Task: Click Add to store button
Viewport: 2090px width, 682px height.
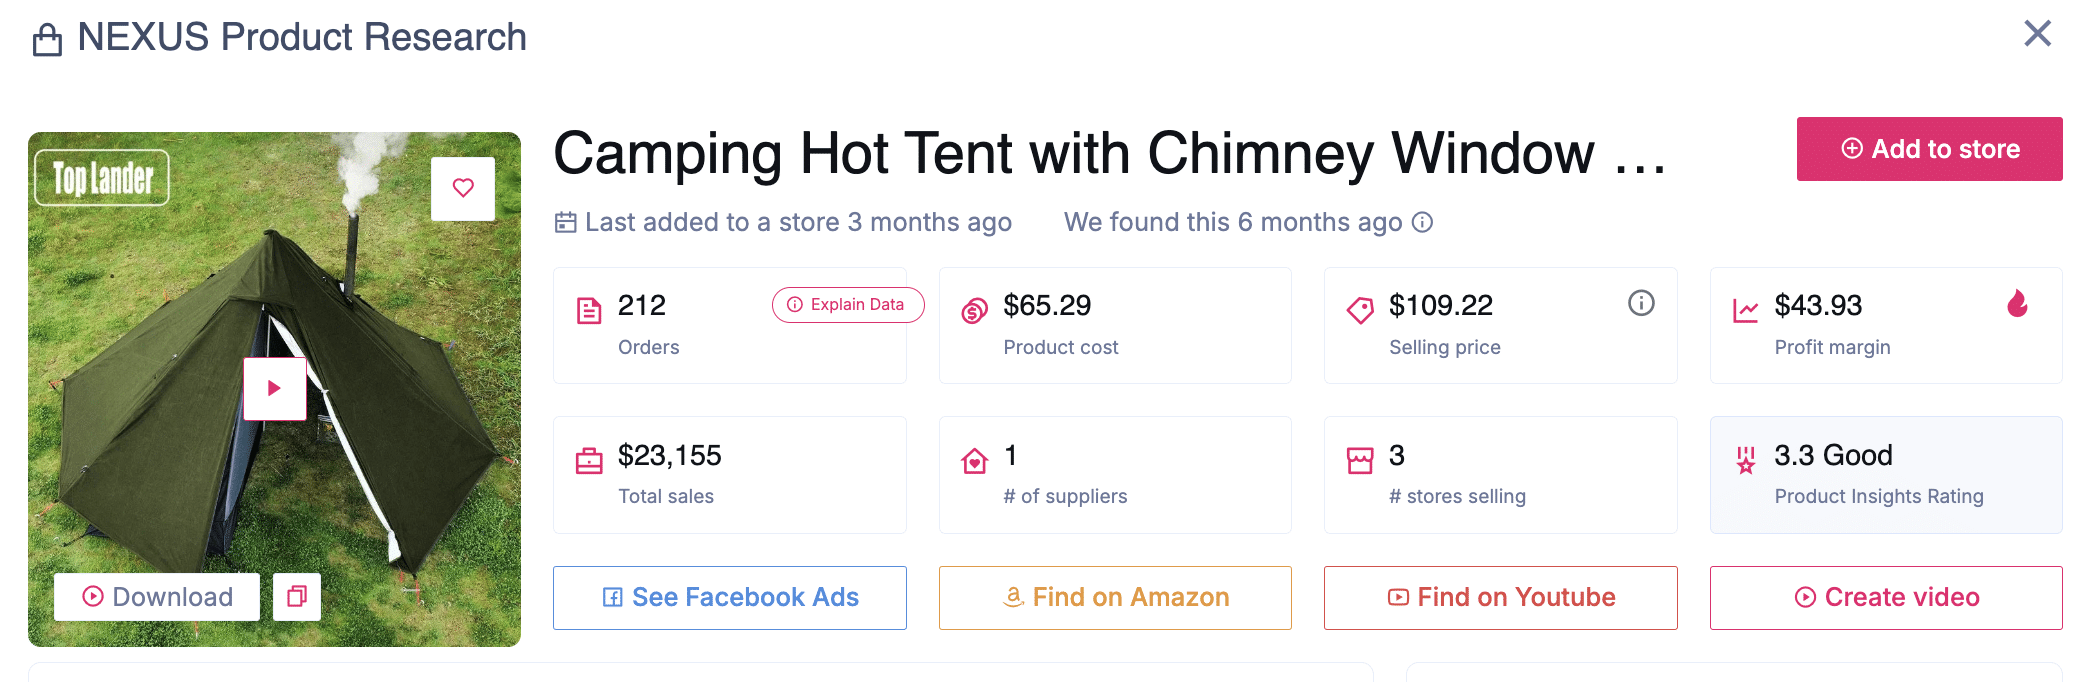Action: 1929,149
